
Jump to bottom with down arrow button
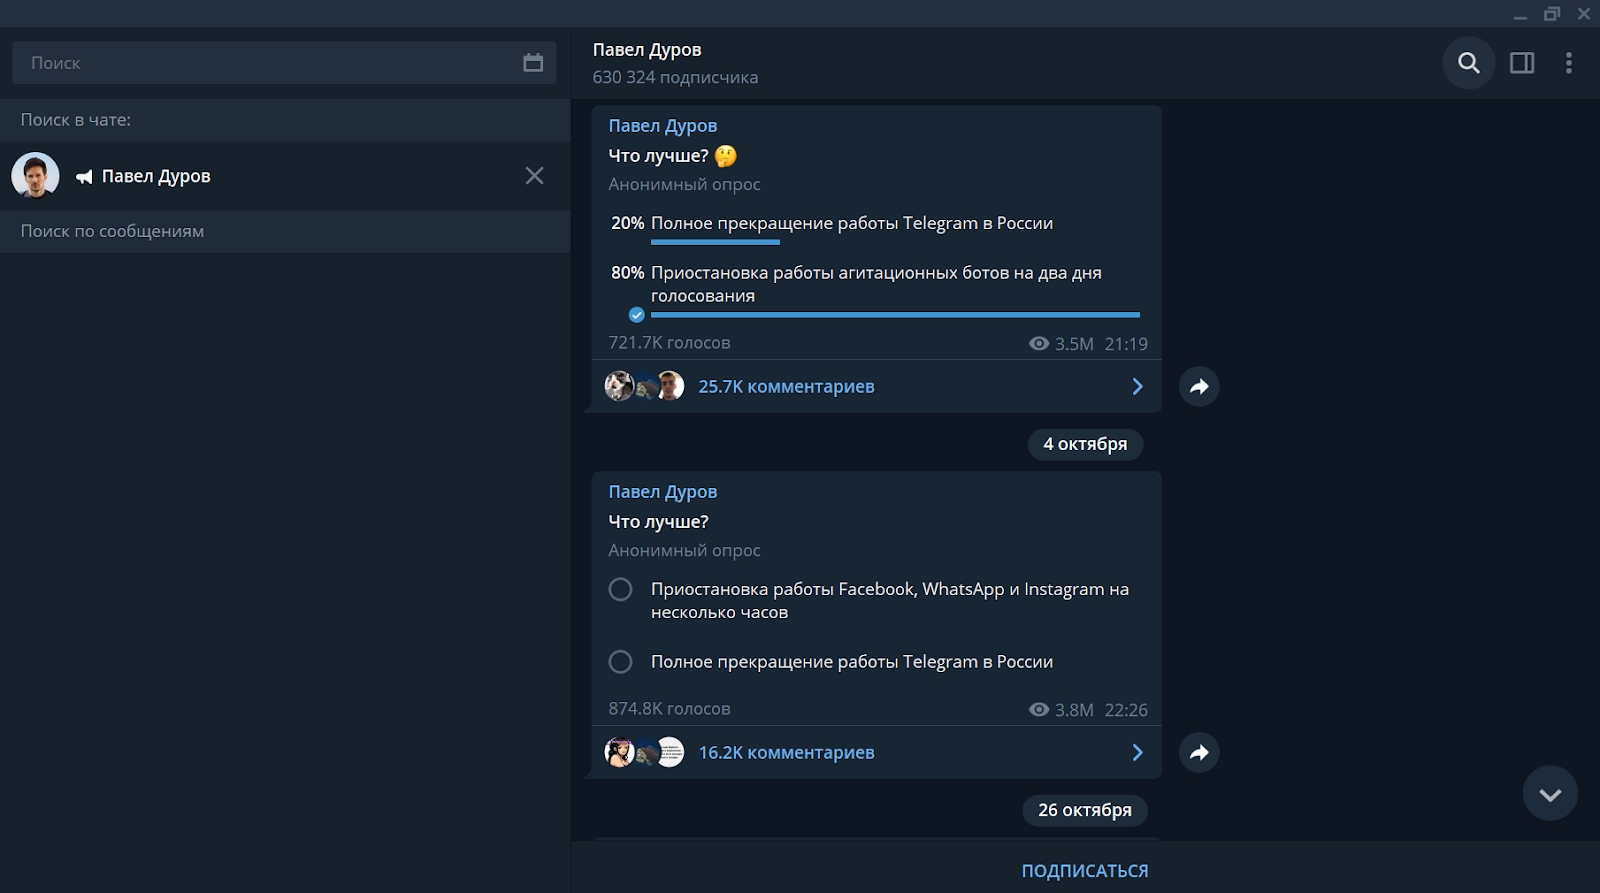1550,794
